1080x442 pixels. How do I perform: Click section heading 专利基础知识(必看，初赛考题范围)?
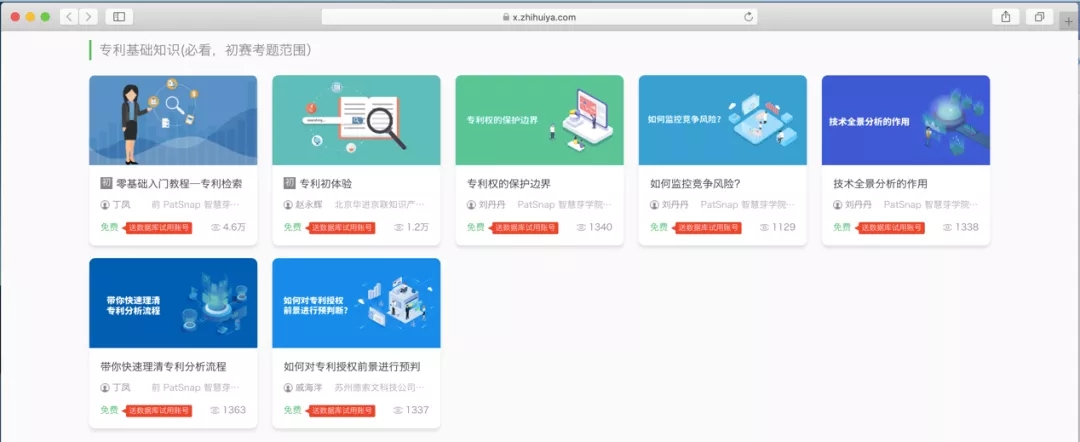pos(205,50)
